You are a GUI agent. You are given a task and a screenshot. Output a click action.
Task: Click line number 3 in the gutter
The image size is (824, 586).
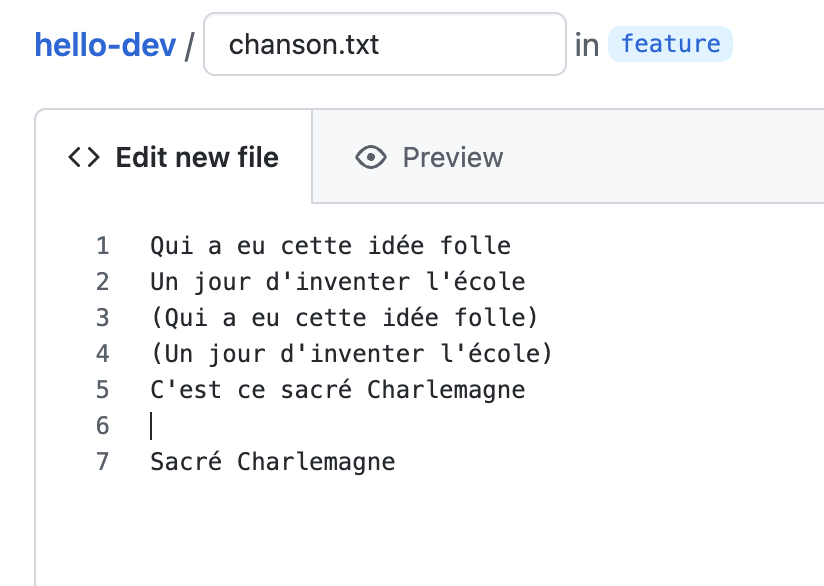click(x=102, y=318)
